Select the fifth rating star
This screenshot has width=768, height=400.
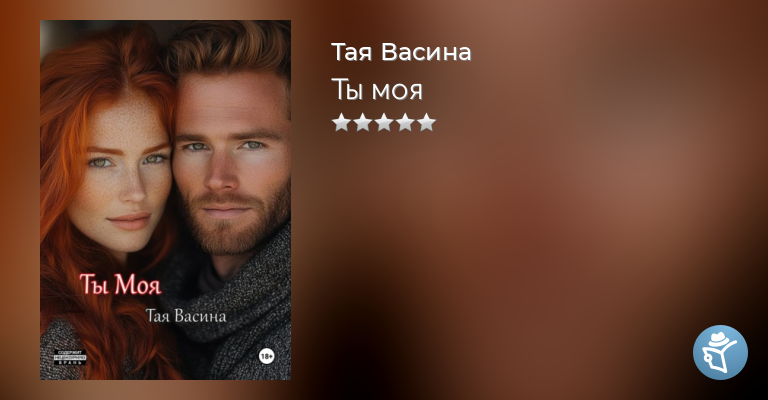point(427,122)
